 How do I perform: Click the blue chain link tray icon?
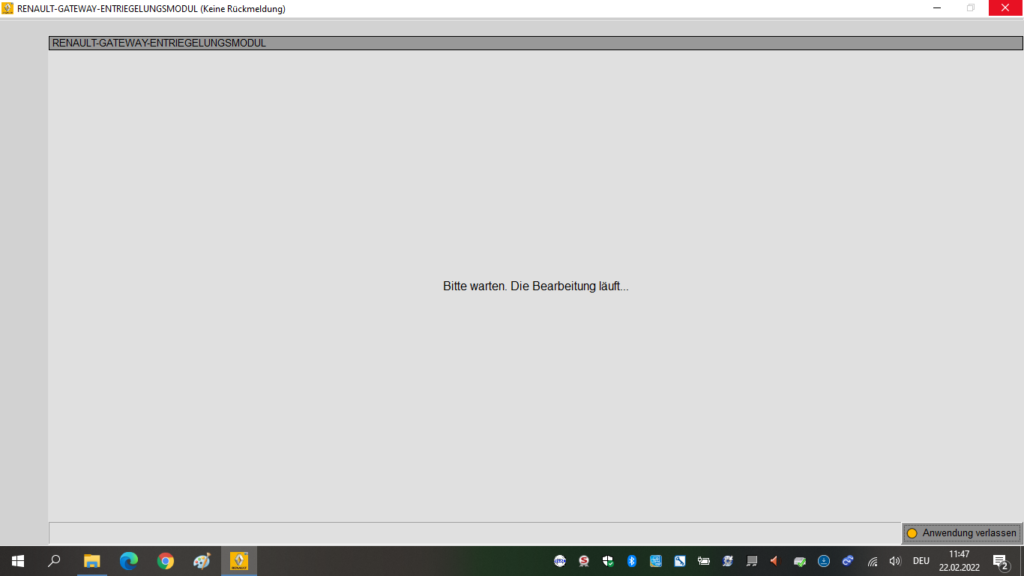tap(848, 561)
